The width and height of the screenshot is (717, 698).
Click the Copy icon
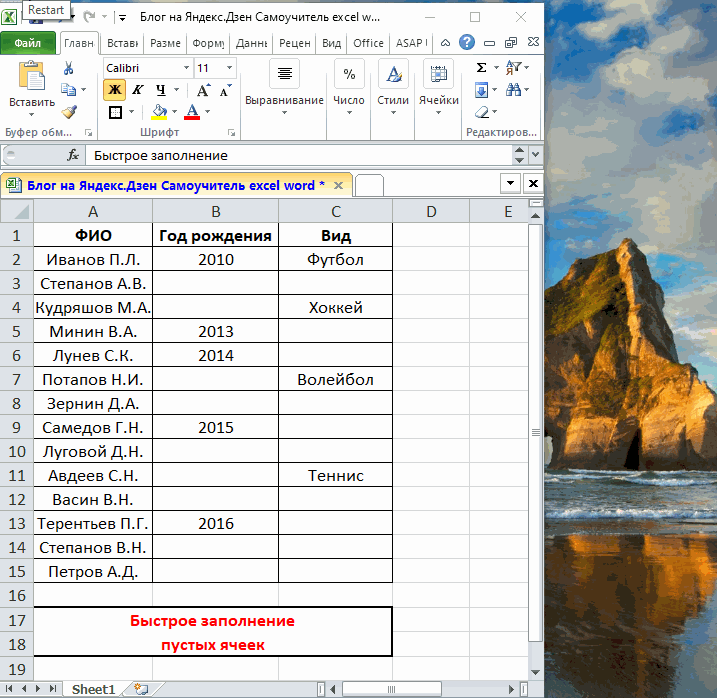pyautogui.click(x=69, y=89)
